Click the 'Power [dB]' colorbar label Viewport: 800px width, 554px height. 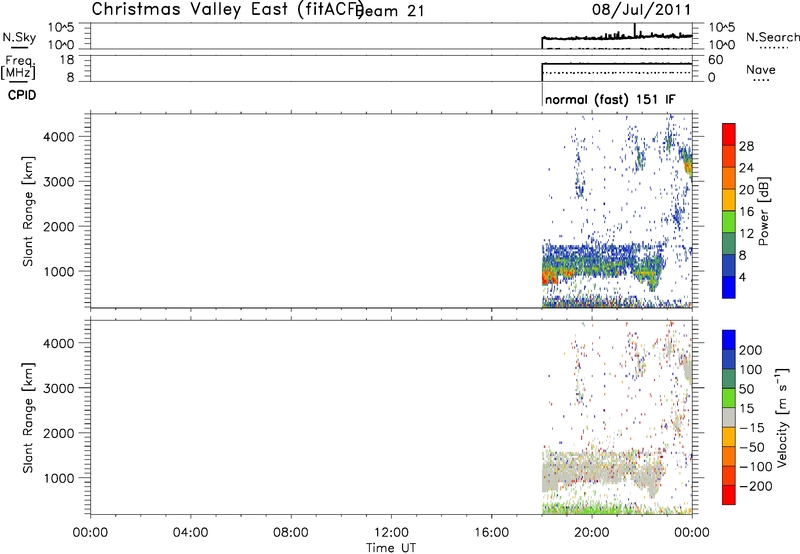point(764,211)
